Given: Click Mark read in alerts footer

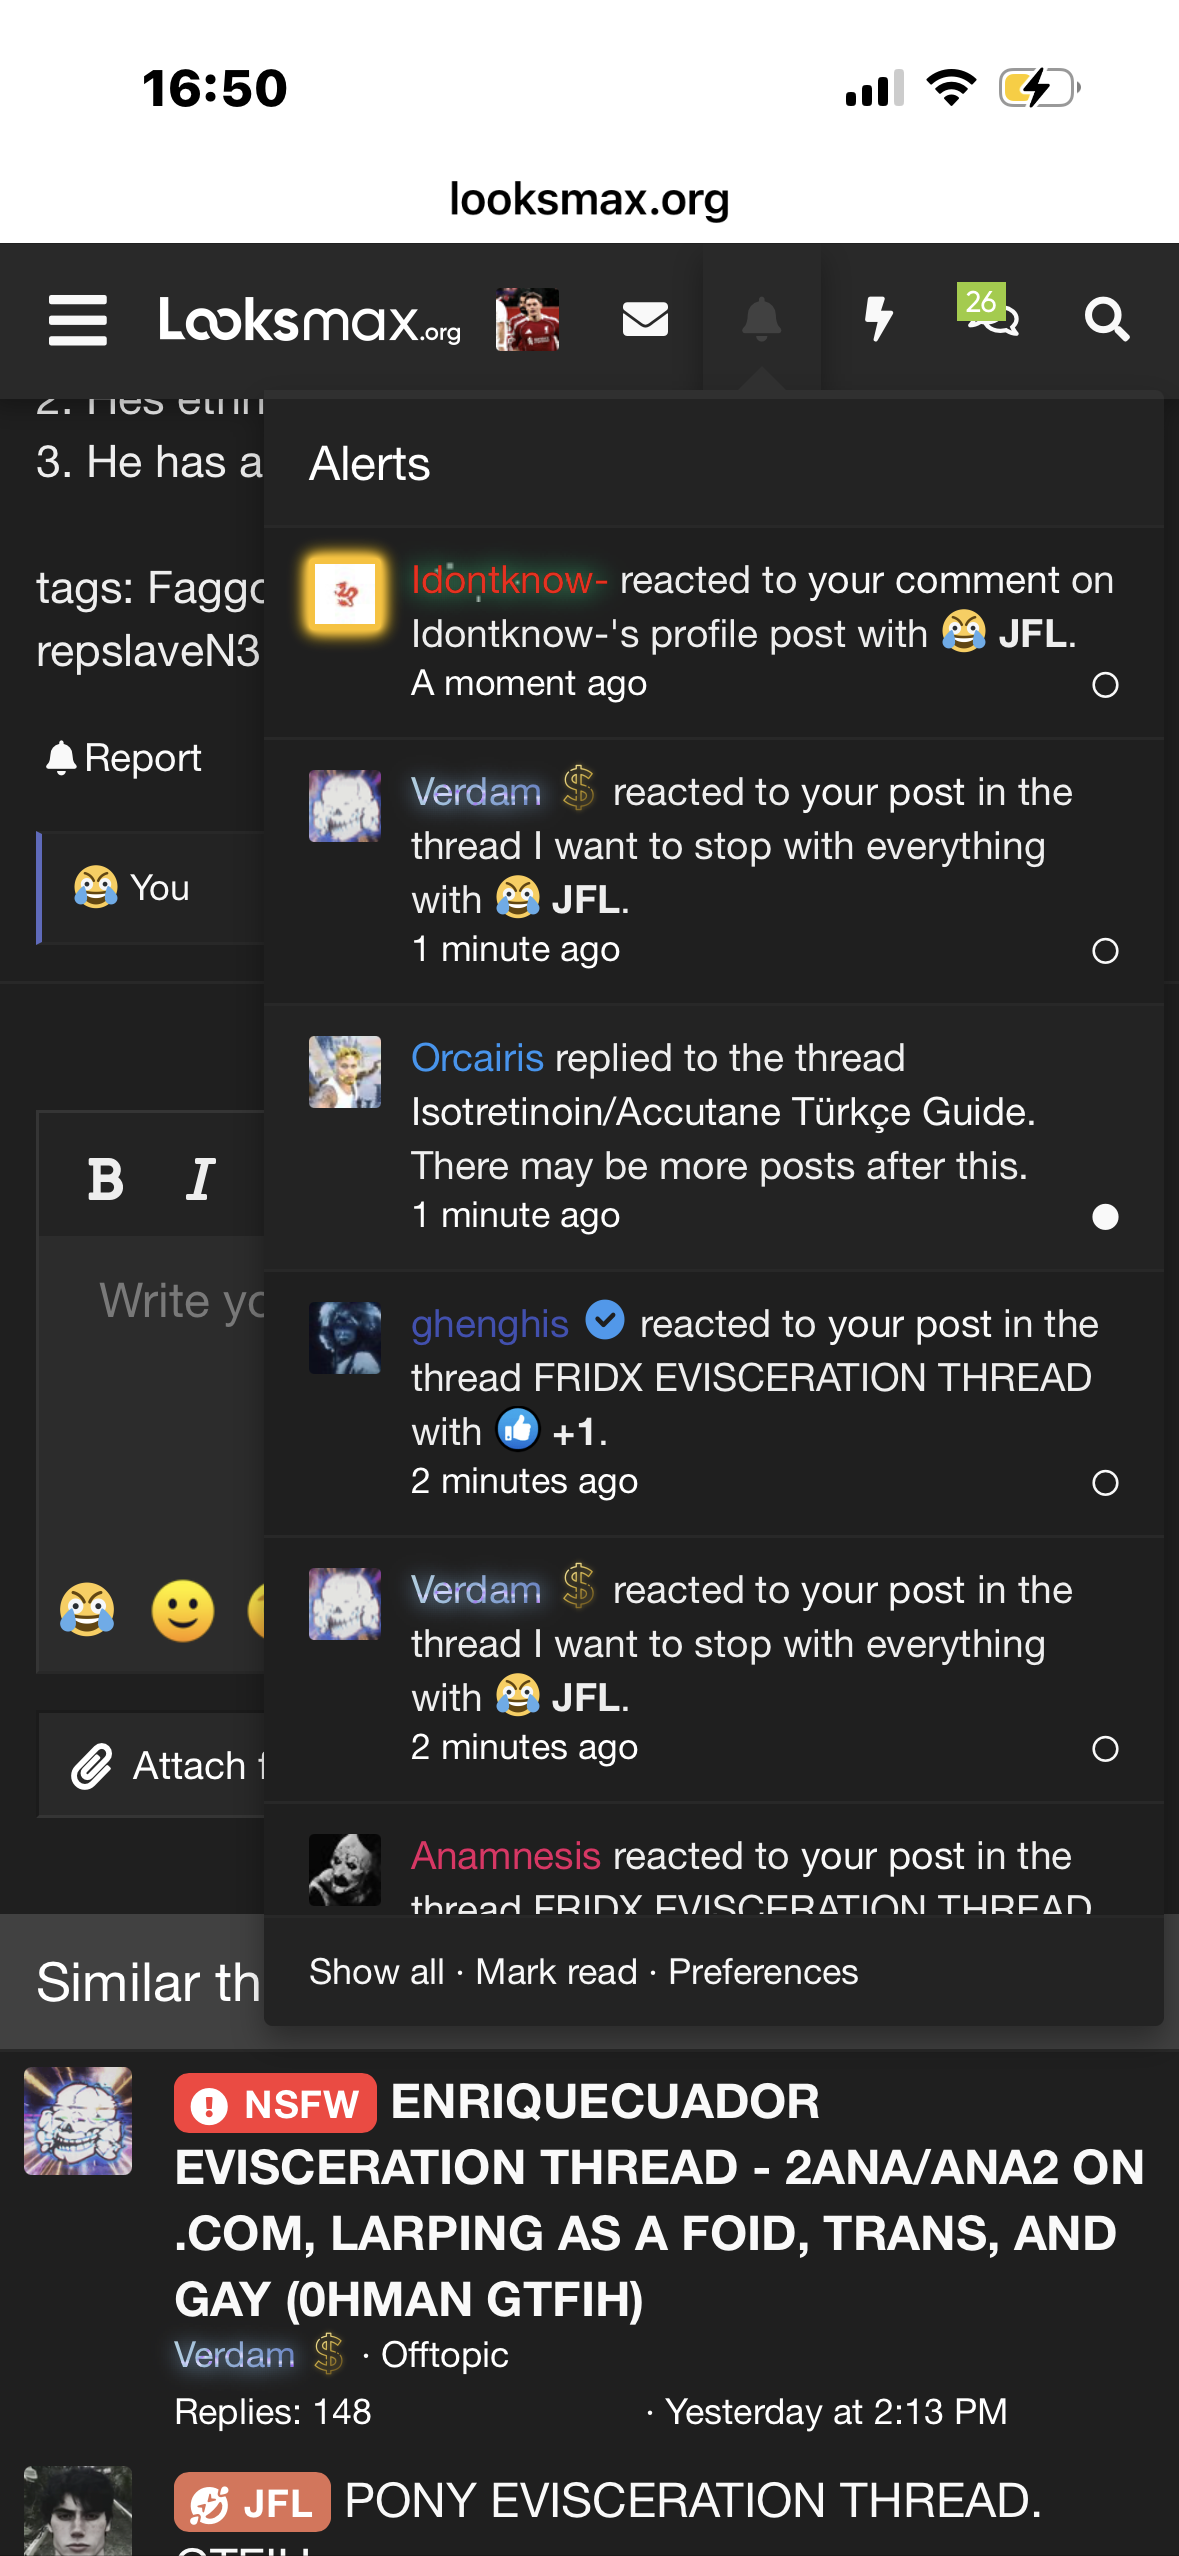Looking at the screenshot, I should pyautogui.click(x=556, y=1972).
